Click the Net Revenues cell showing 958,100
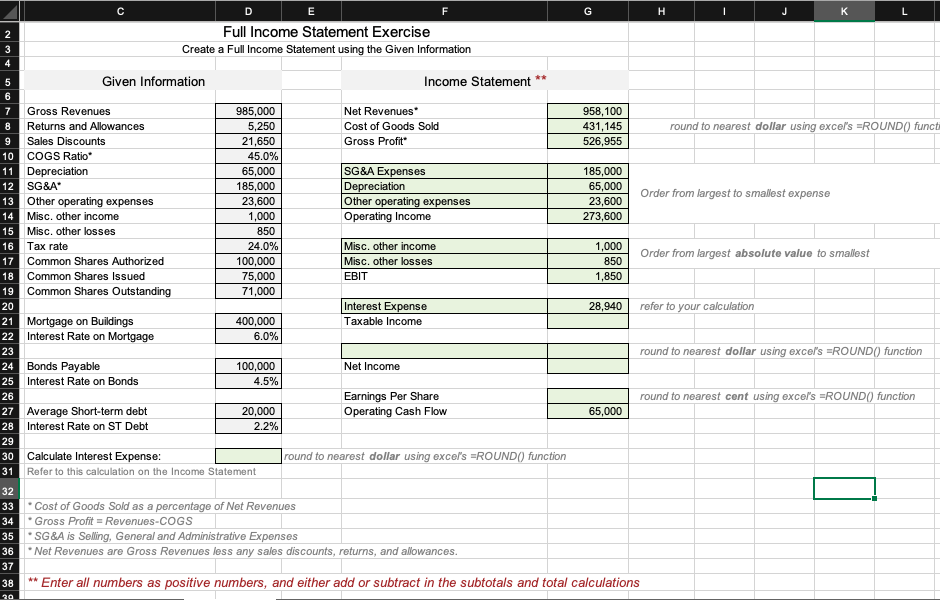Image resolution: width=940 pixels, height=600 pixels. [x=587, y=111]
